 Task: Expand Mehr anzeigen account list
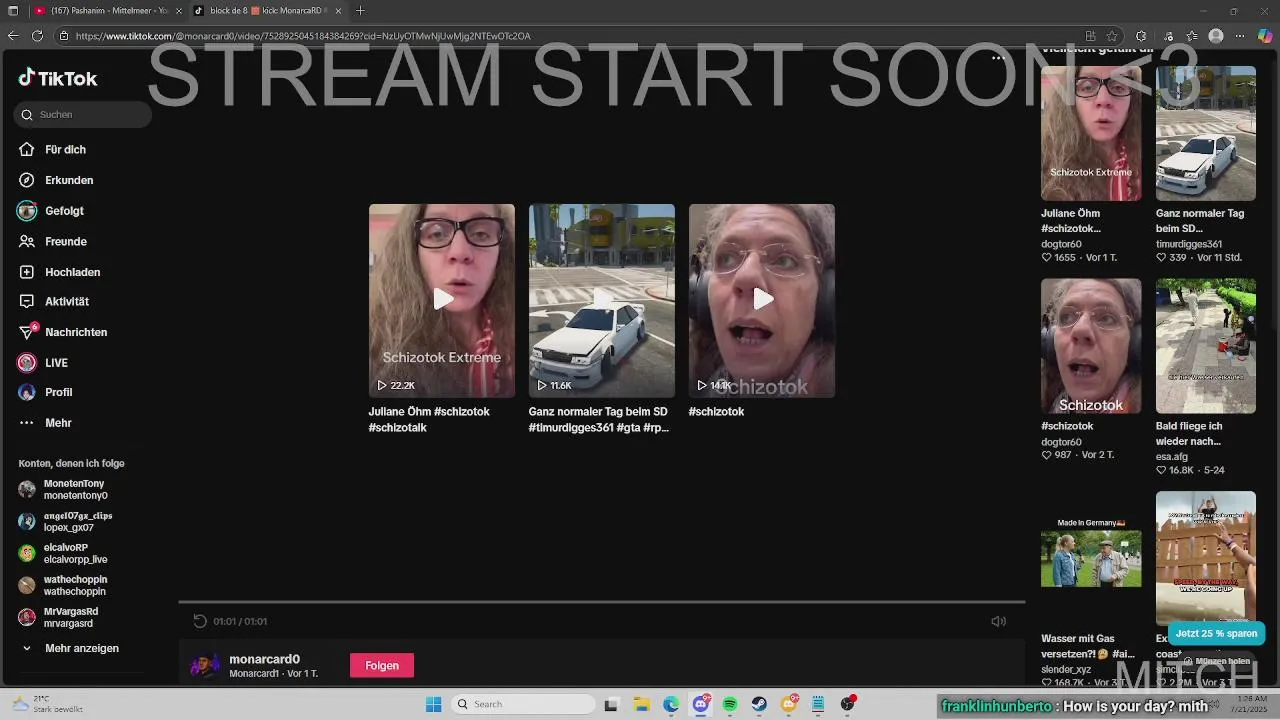tap(70, 648)
